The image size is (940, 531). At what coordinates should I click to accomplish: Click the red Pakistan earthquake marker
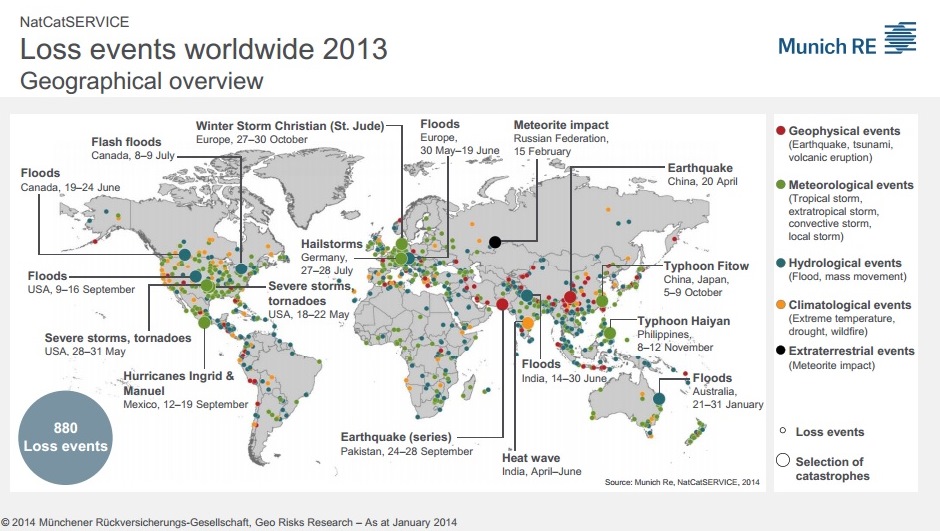[502, 304]
